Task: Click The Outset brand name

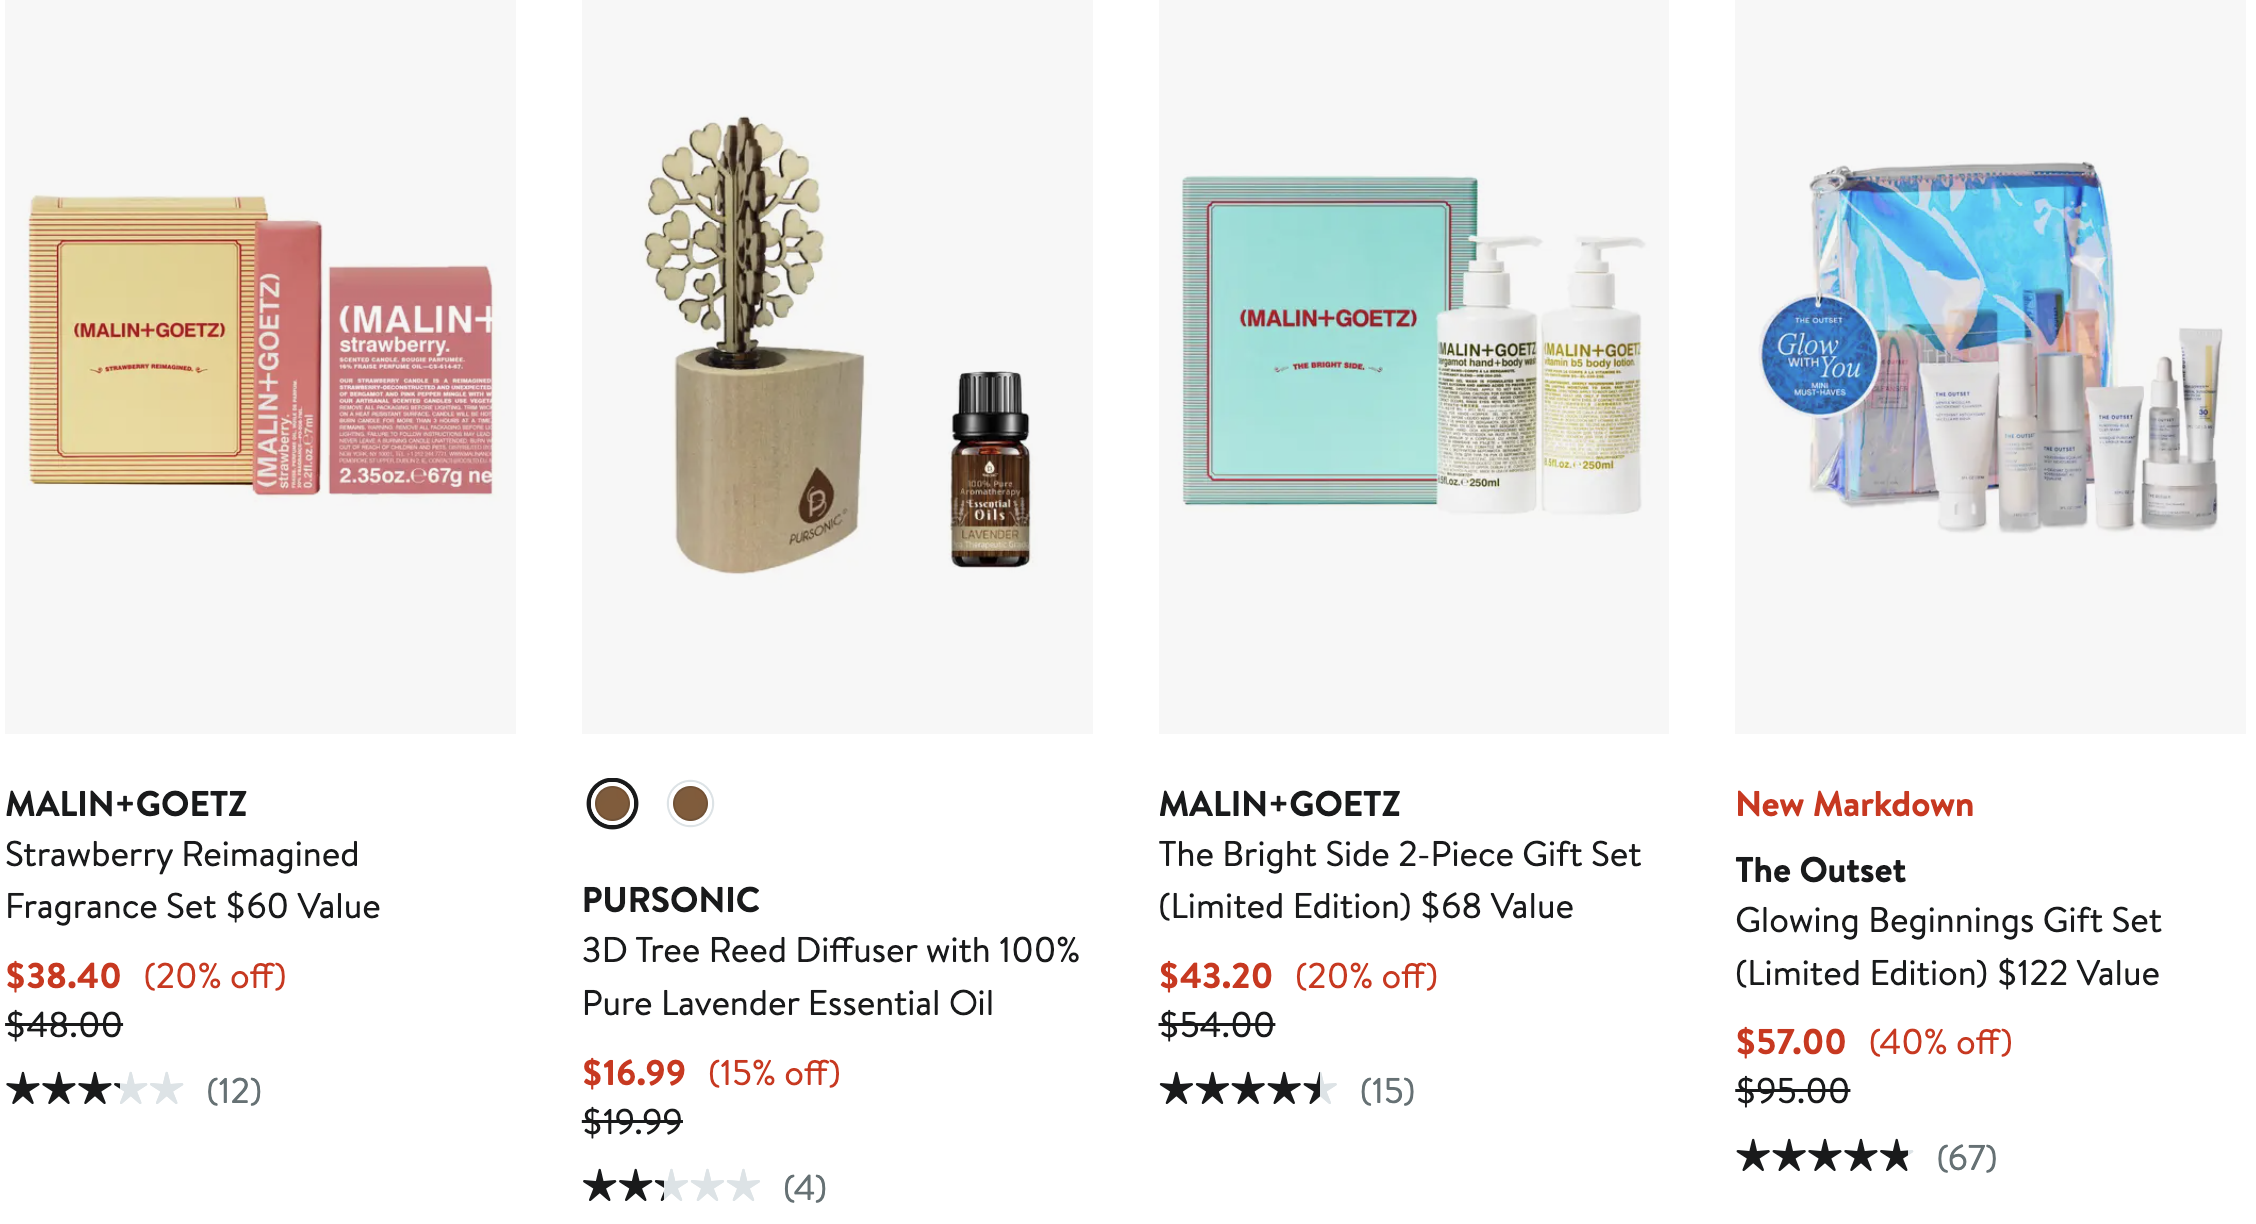Action: coord(1821,870)
